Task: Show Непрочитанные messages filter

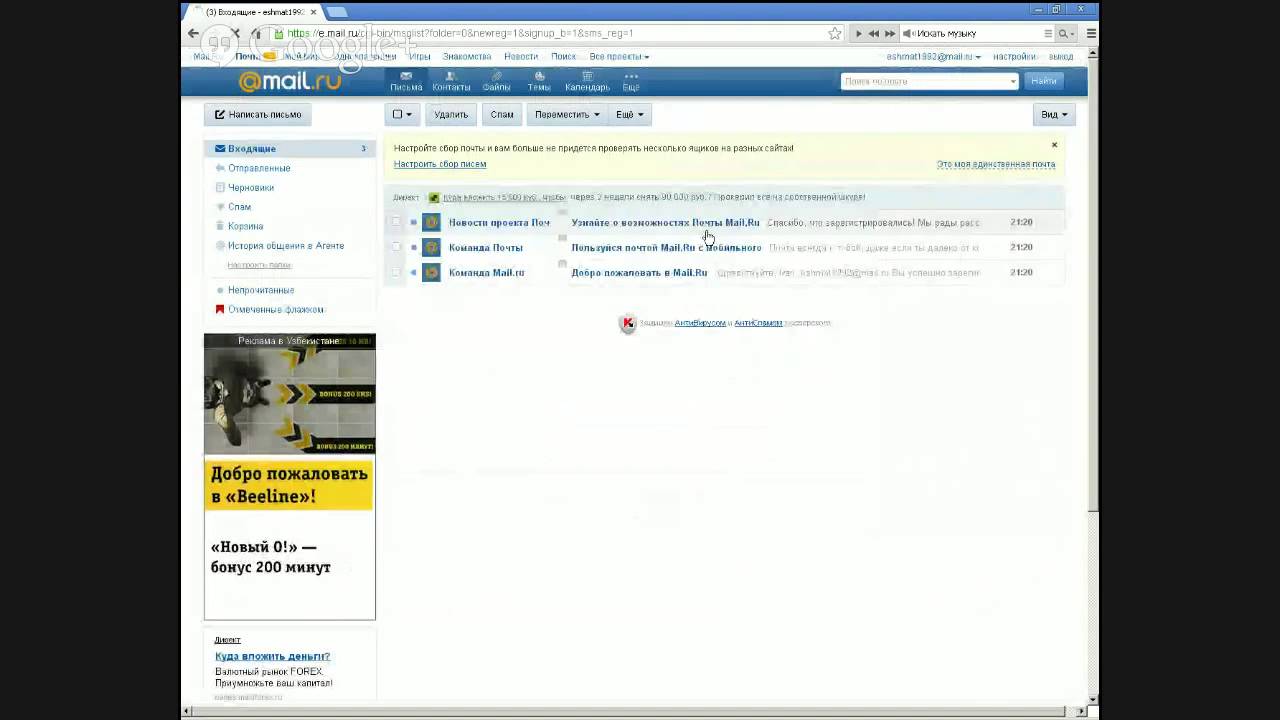Action: point(260,290)
